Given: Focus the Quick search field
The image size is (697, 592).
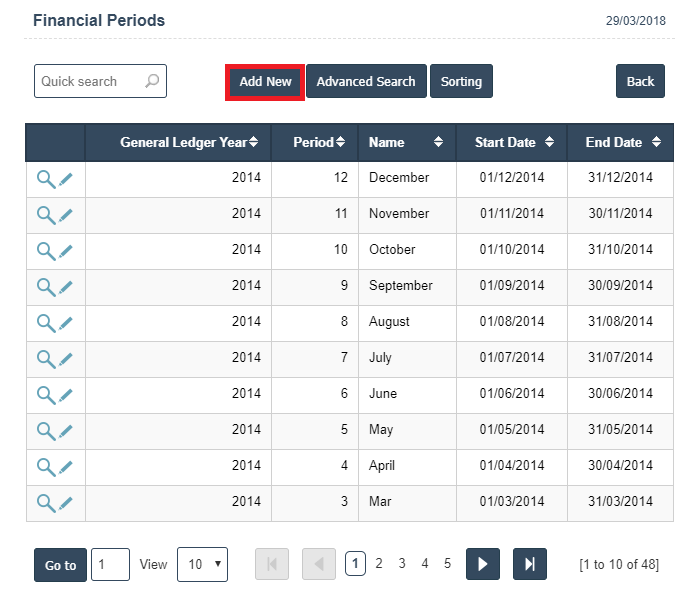Looking at the screenshot, I should pyautogui.click(x=100, y=81).
